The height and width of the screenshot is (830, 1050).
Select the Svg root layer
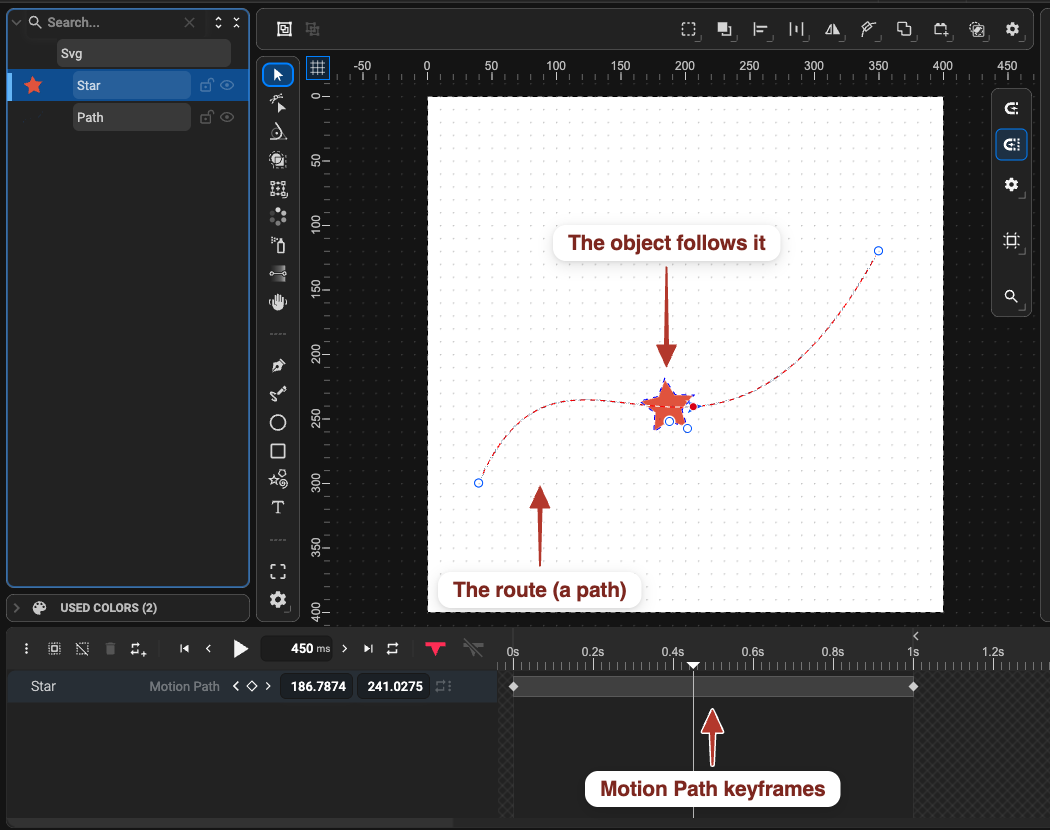[143, 54]
